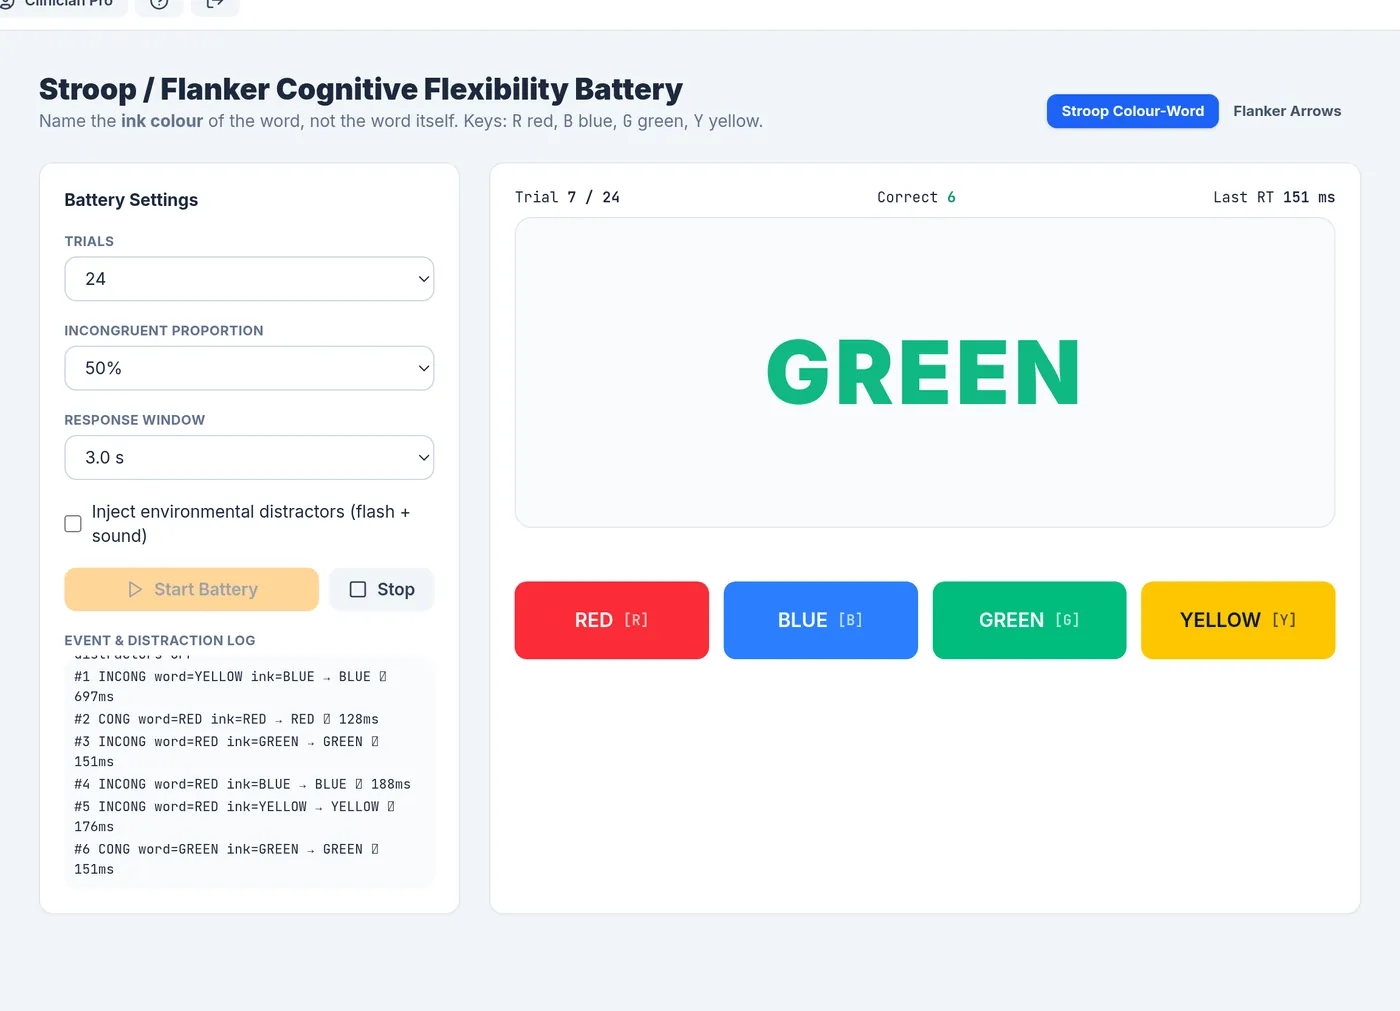Switch to the Stroop Colour-Word tab
Screen dimensions: 1400x1011
1132,111
